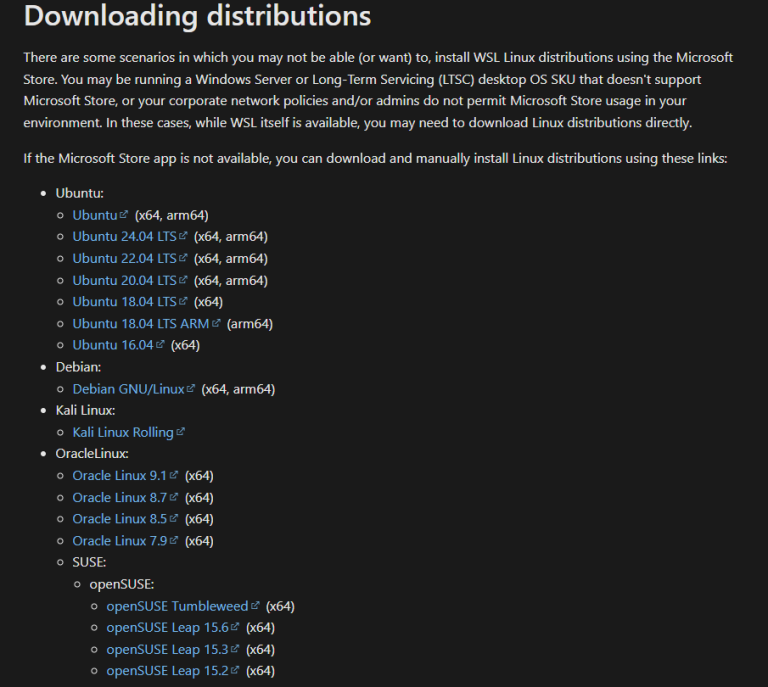
Task: Open the openSUSE Leap 15.6 link
Action: click(173, 627)
